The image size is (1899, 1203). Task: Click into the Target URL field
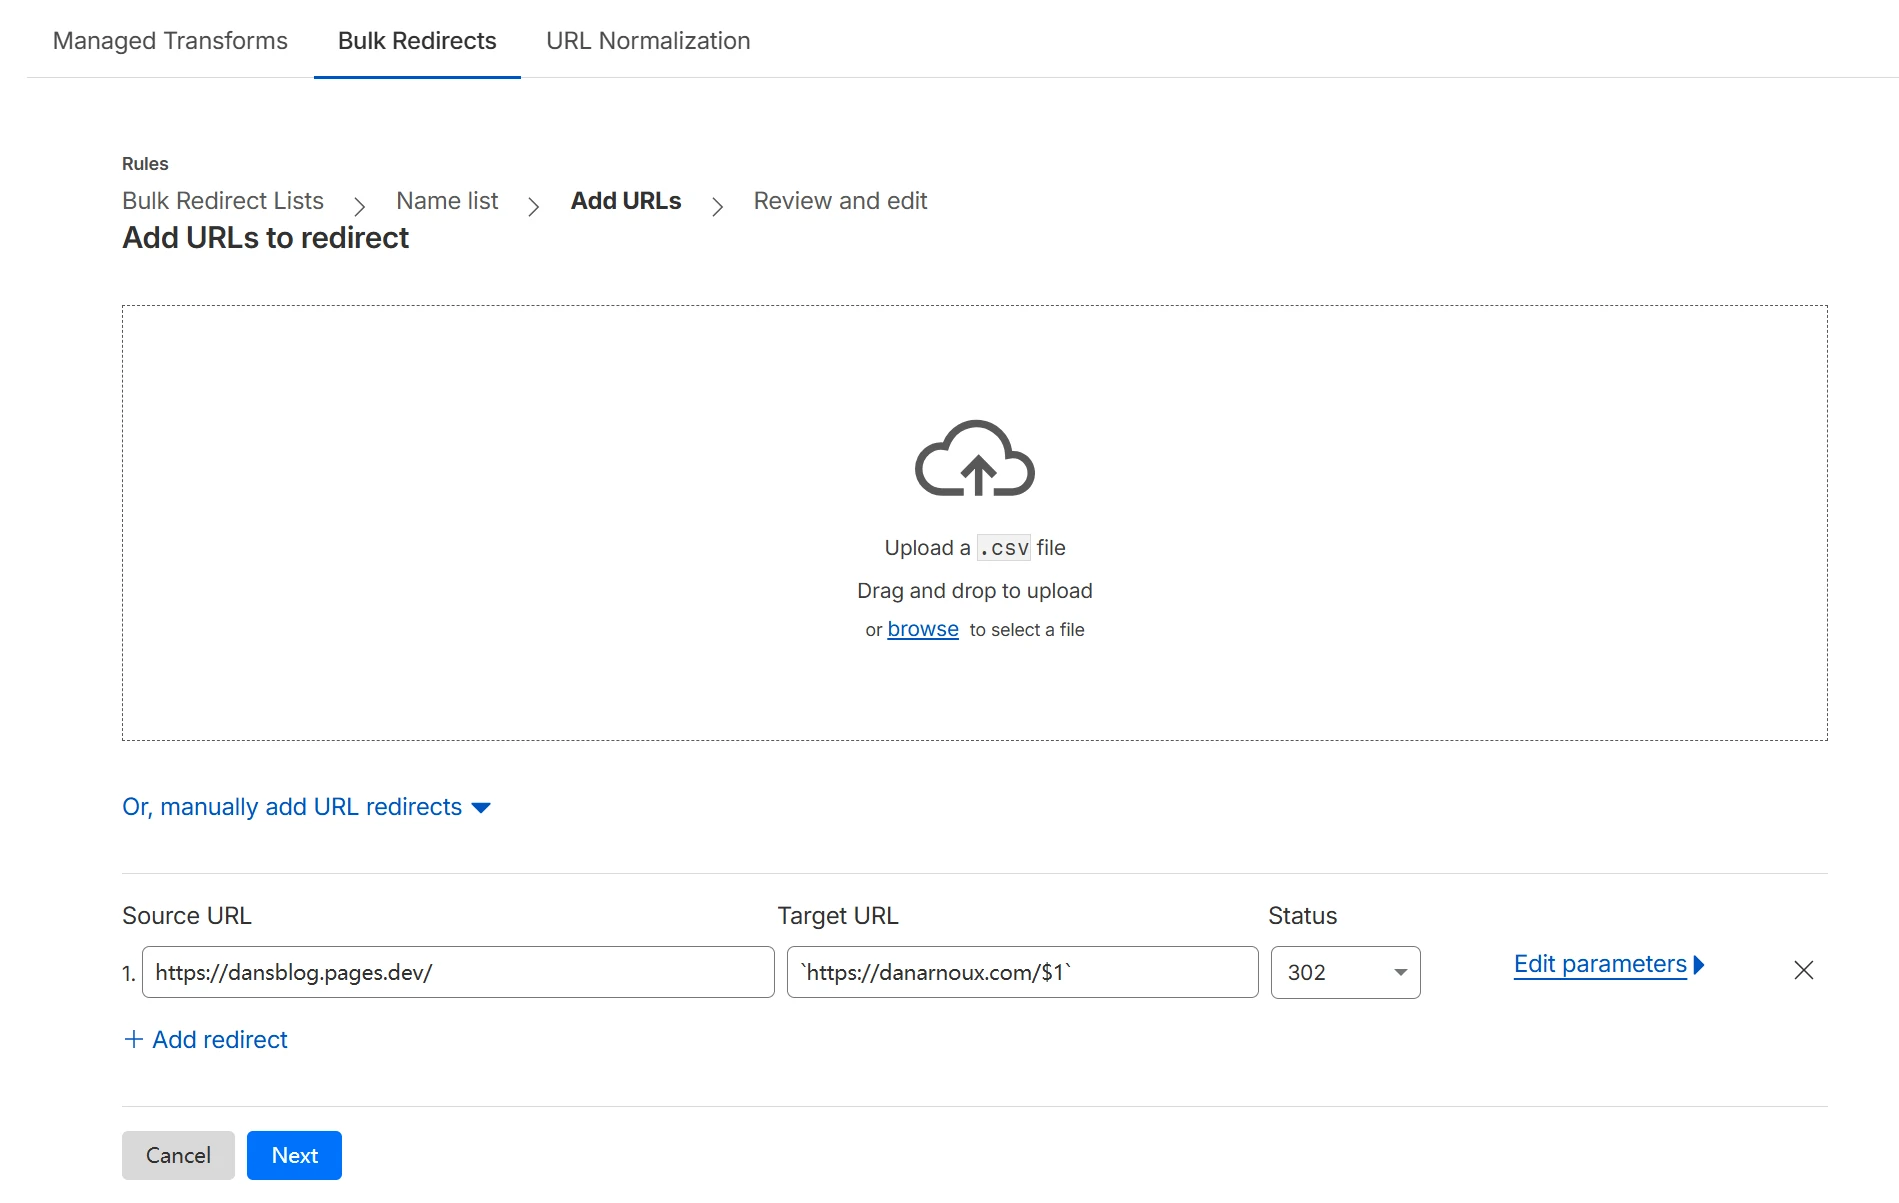1021,972
